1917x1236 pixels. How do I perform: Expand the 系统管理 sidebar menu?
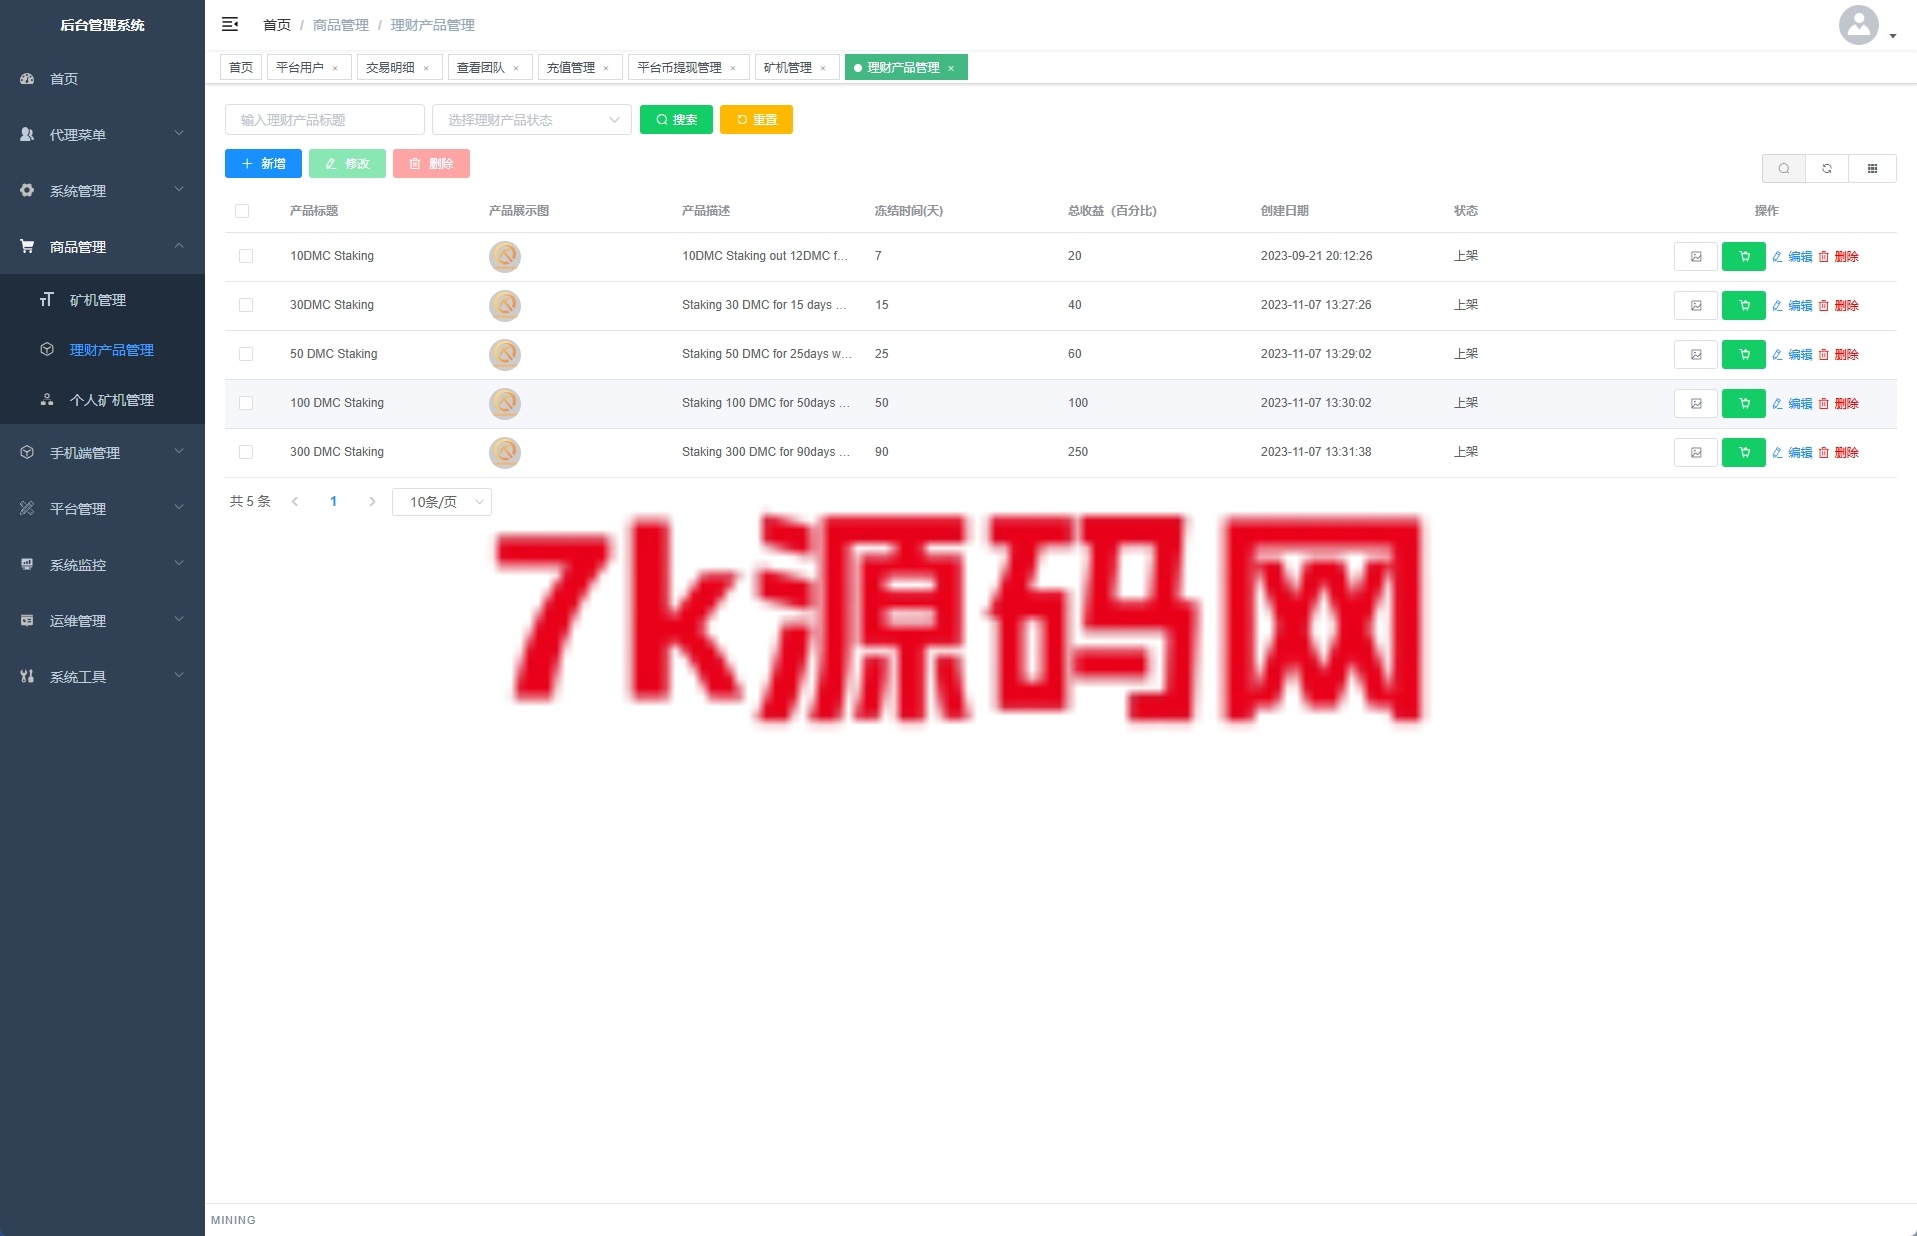coord(102,191)
